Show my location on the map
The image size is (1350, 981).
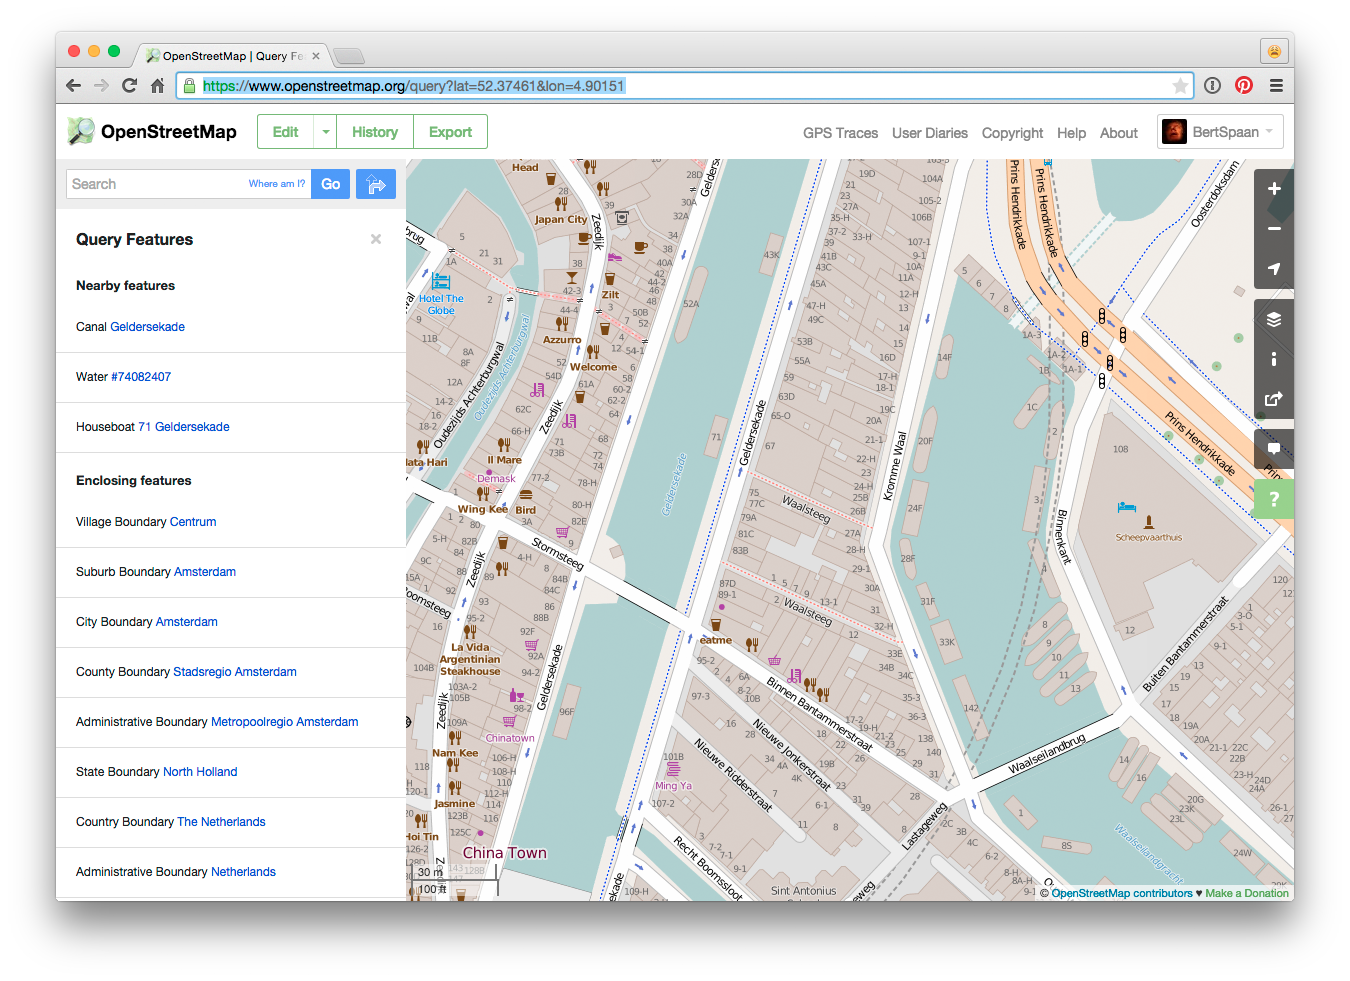click(x=1274, y=268)
